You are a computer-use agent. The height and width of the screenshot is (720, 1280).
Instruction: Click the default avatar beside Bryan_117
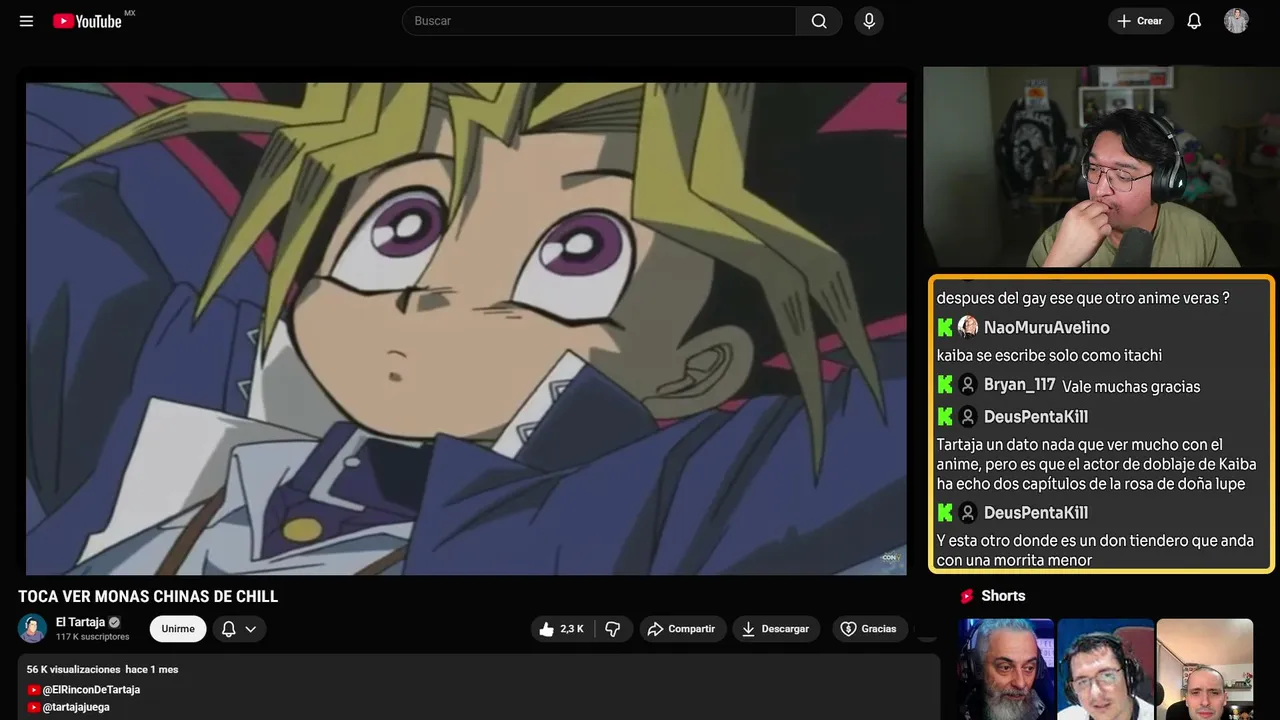coord(968,385)
